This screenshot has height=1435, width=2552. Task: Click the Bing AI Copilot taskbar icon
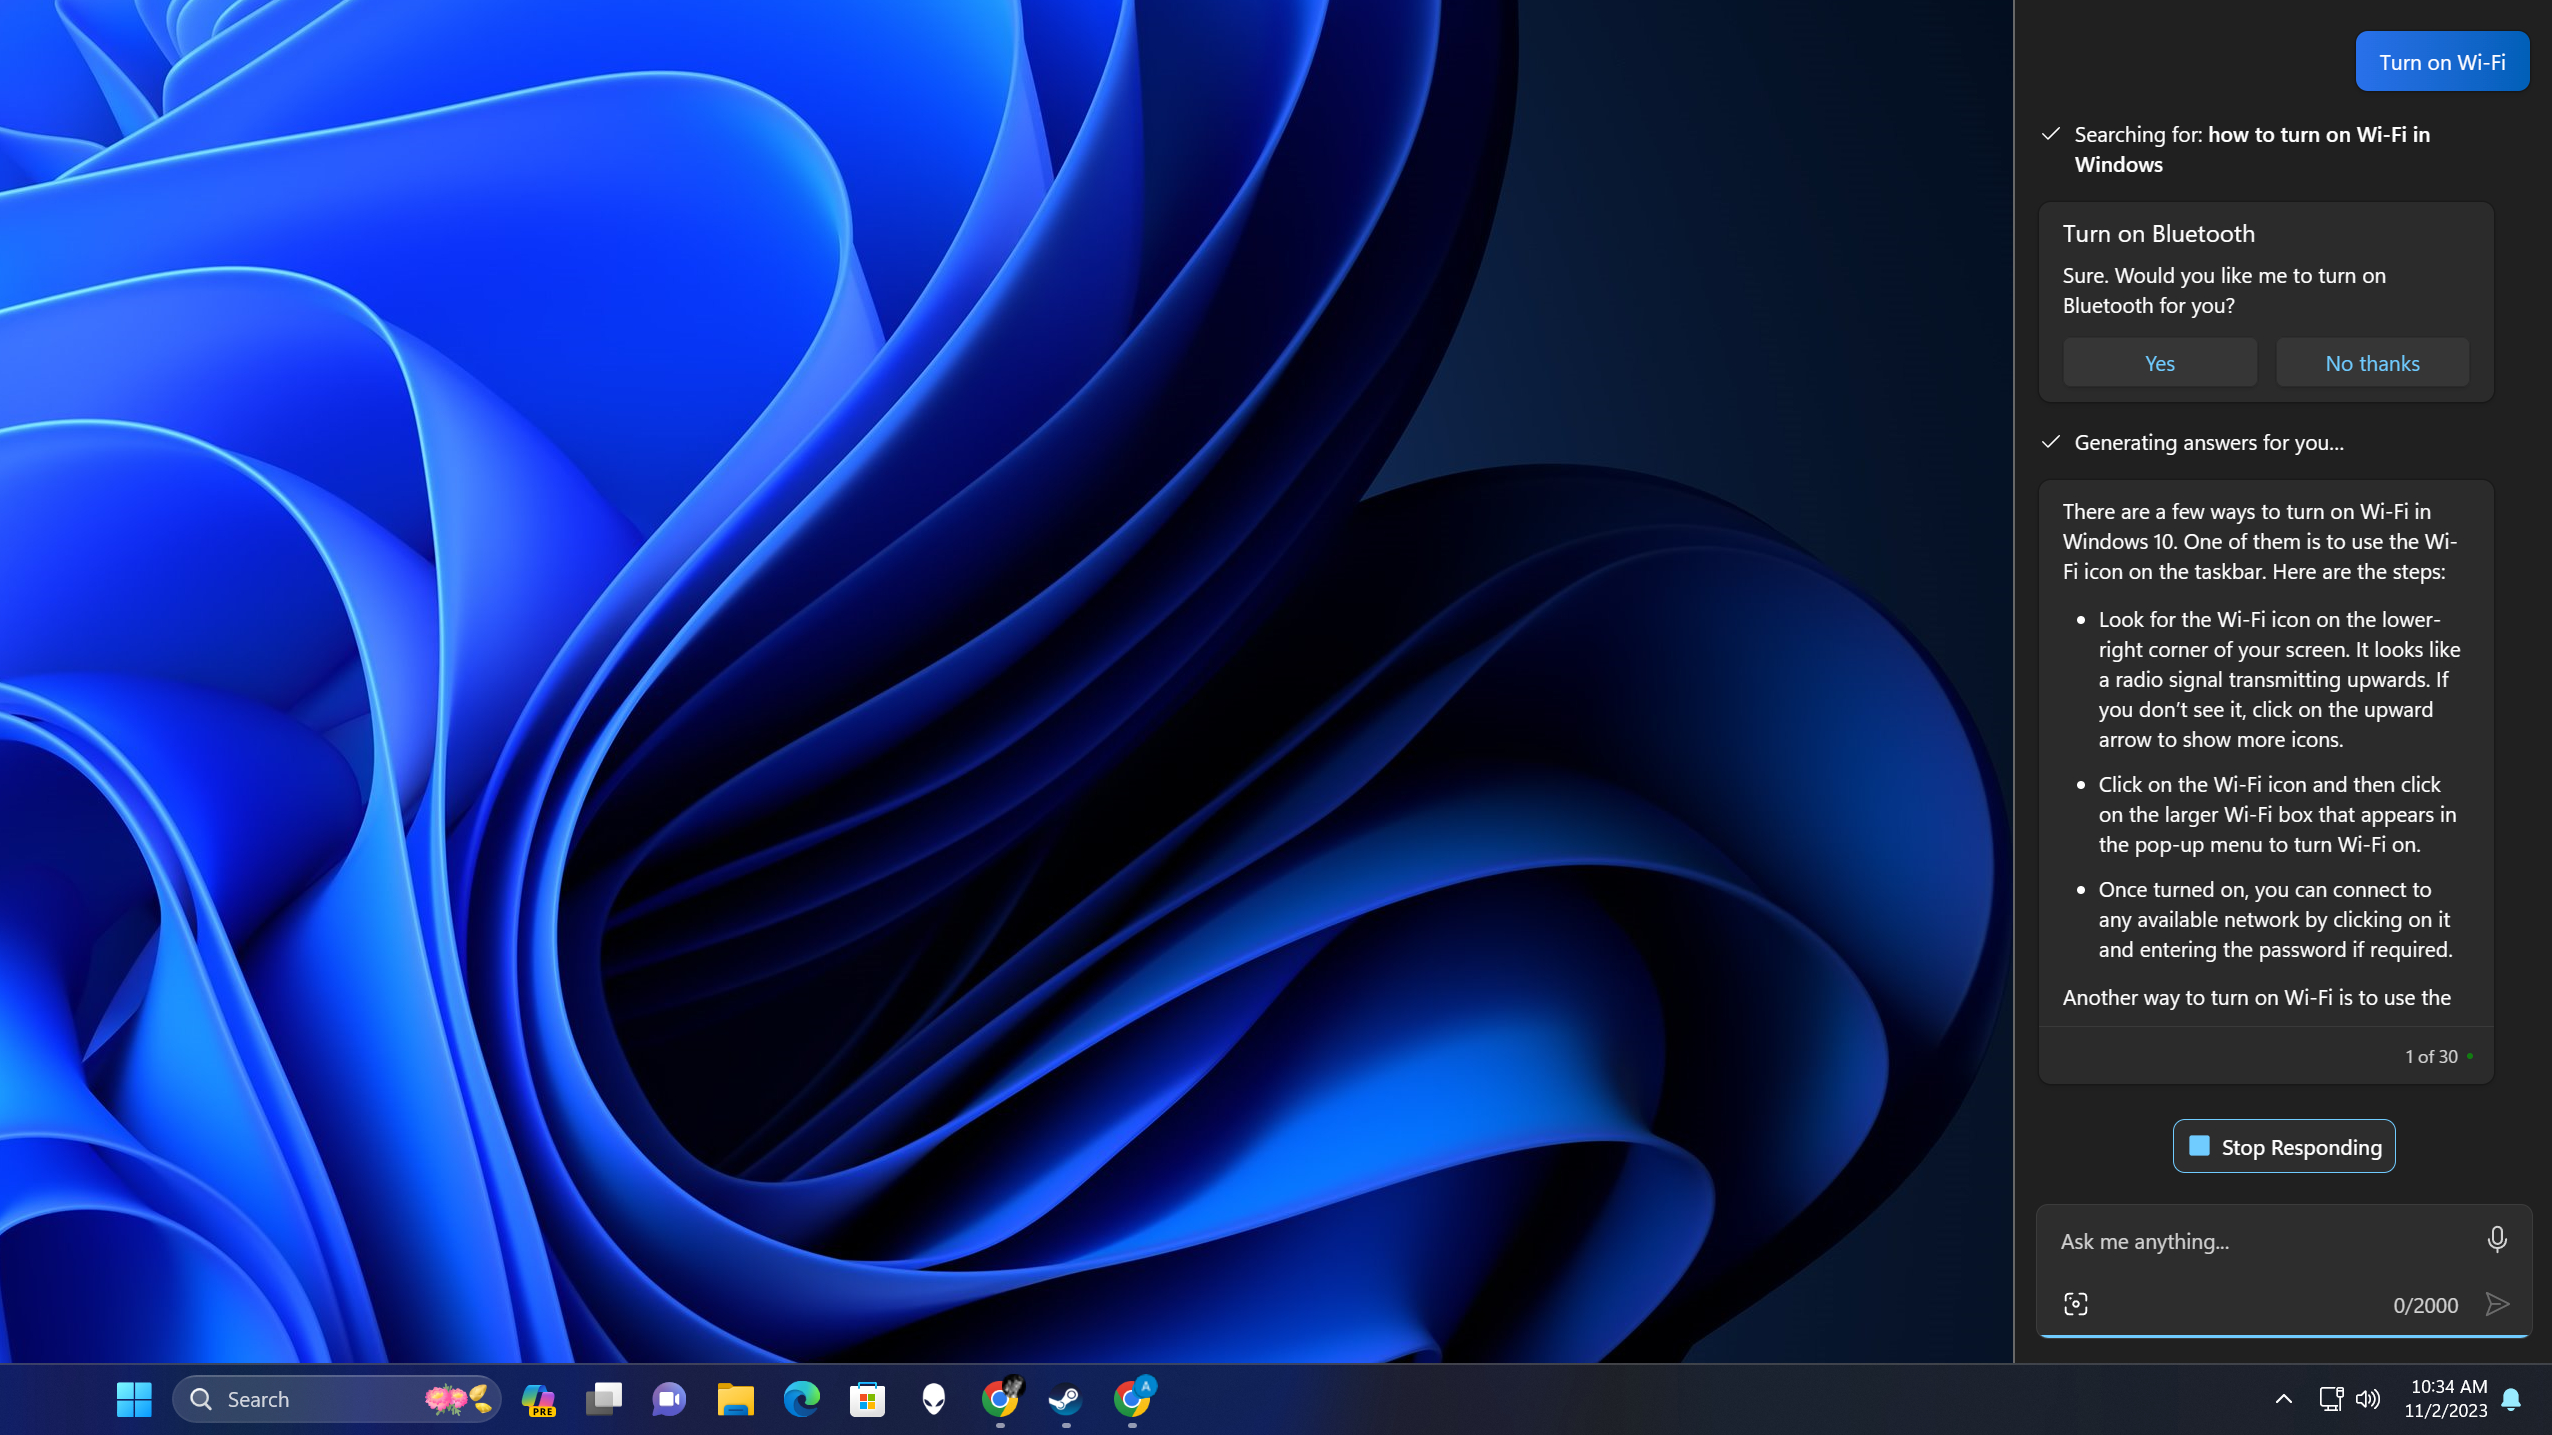click(538, 1398)
